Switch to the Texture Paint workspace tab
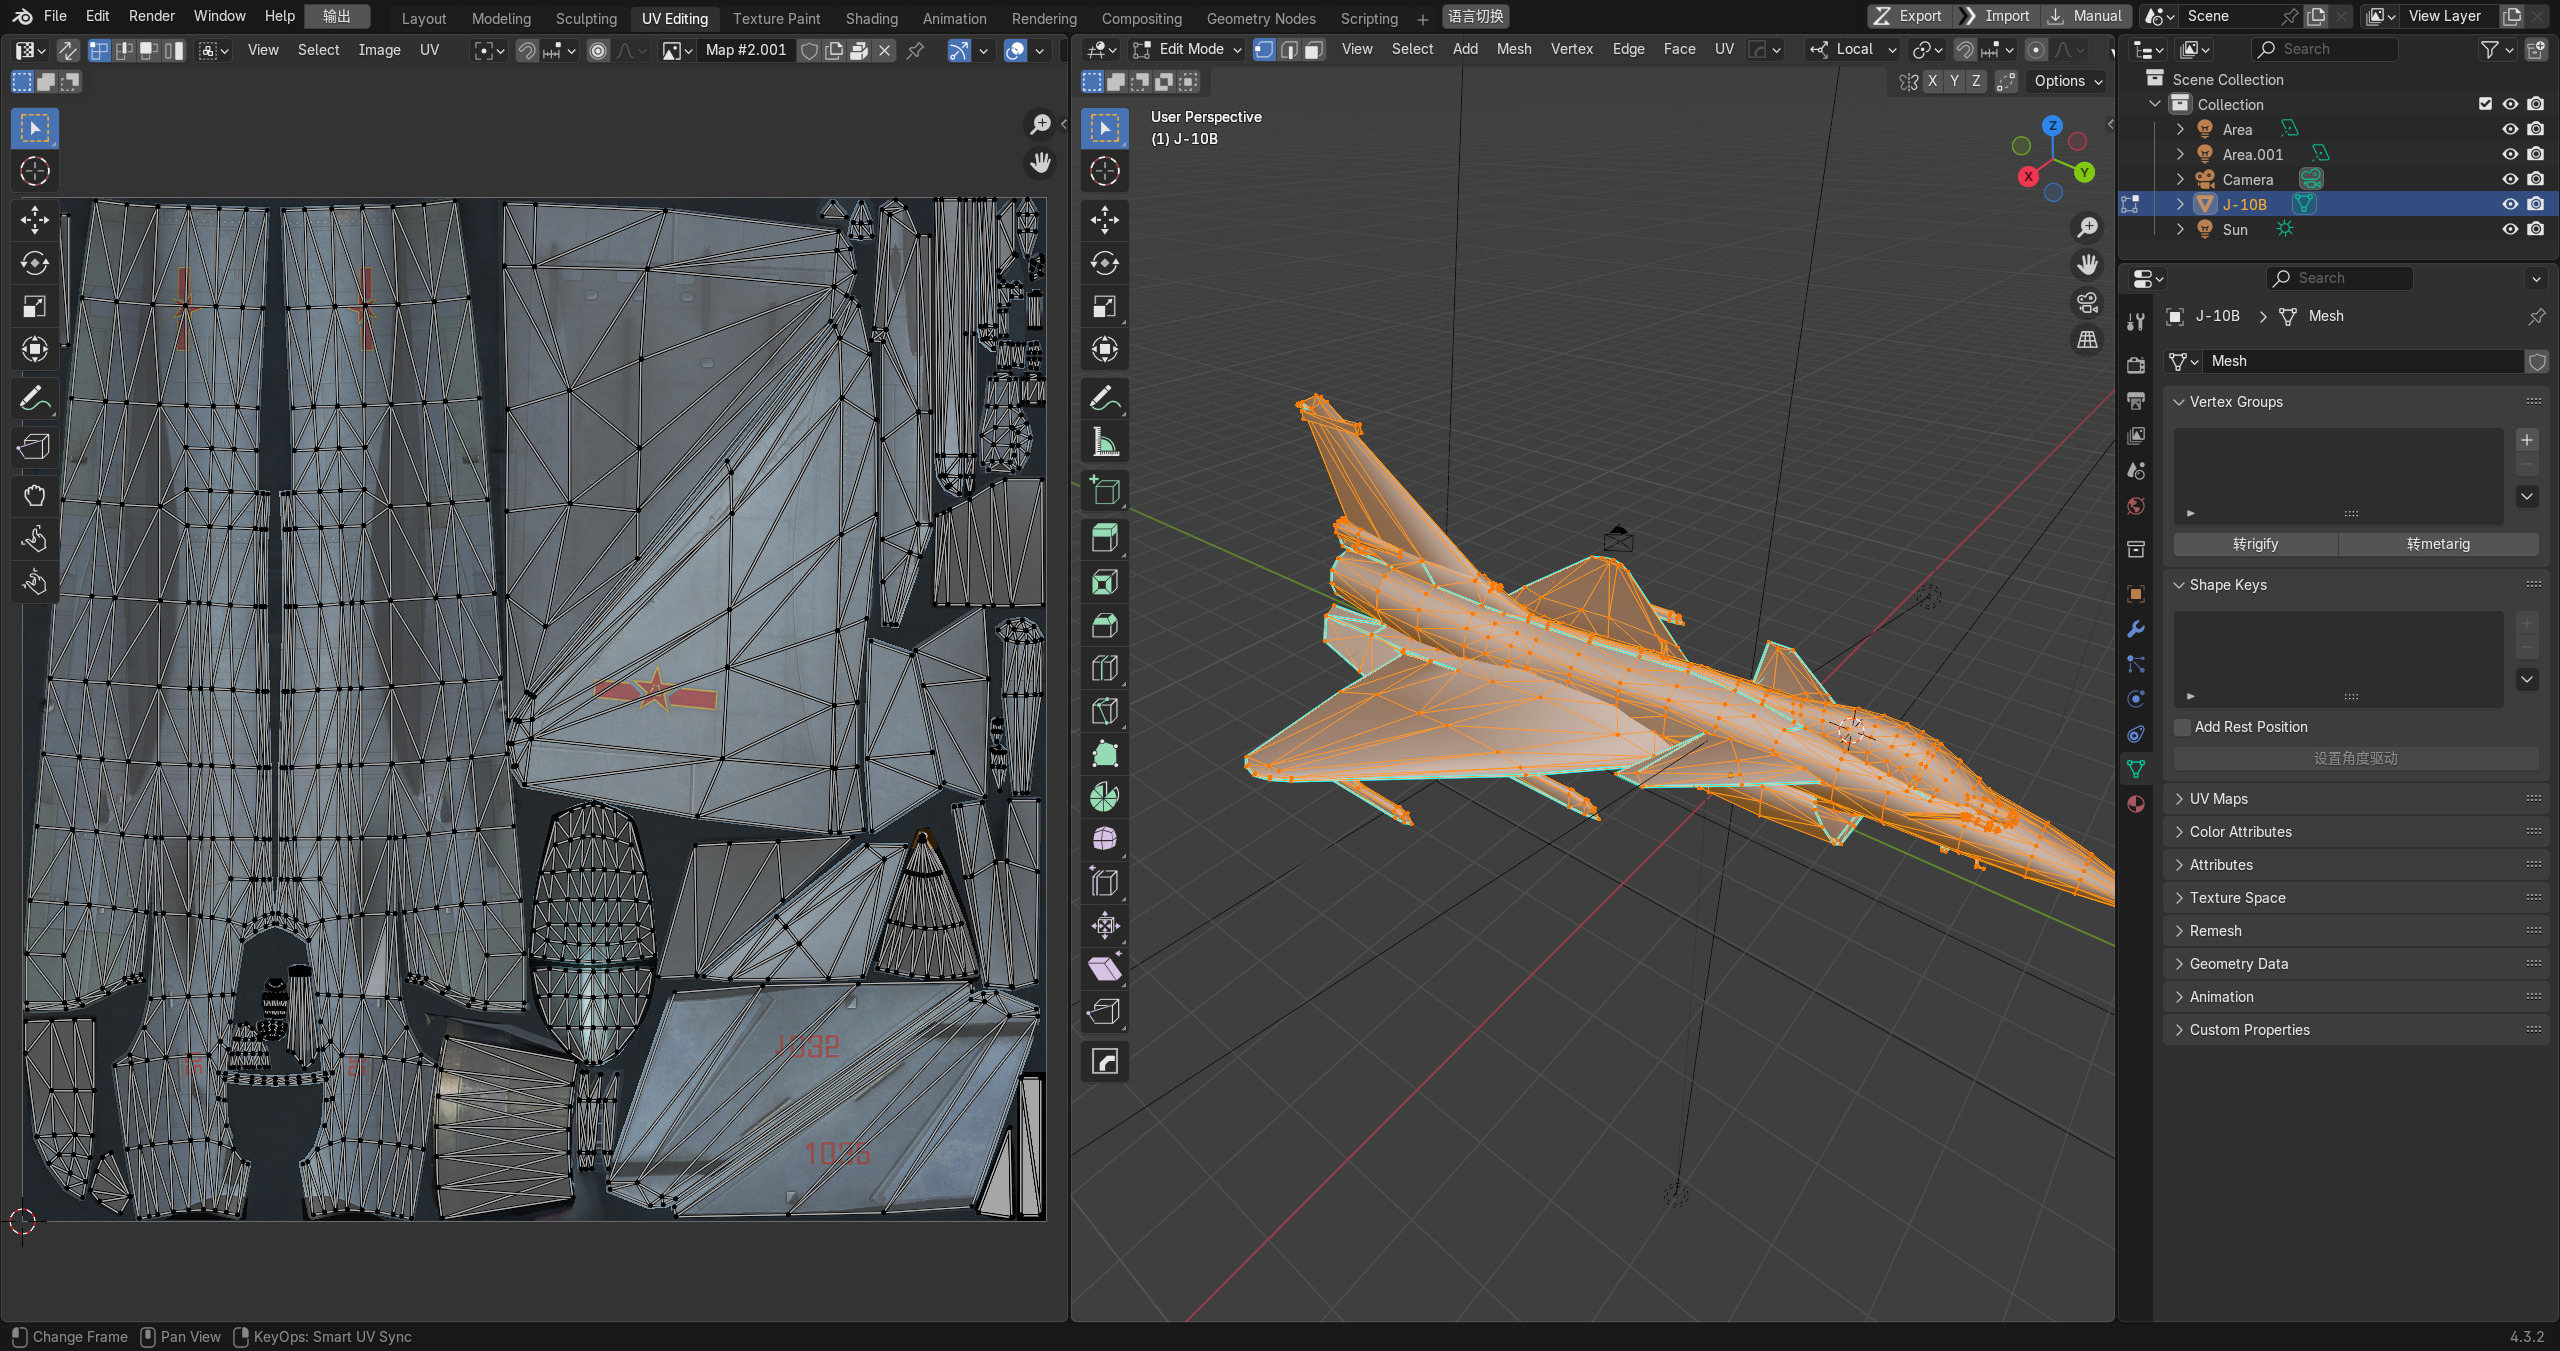Image resolution: width=2560 pixels, height=1351 pixels. pyautogui.click(x=776, y=18)
